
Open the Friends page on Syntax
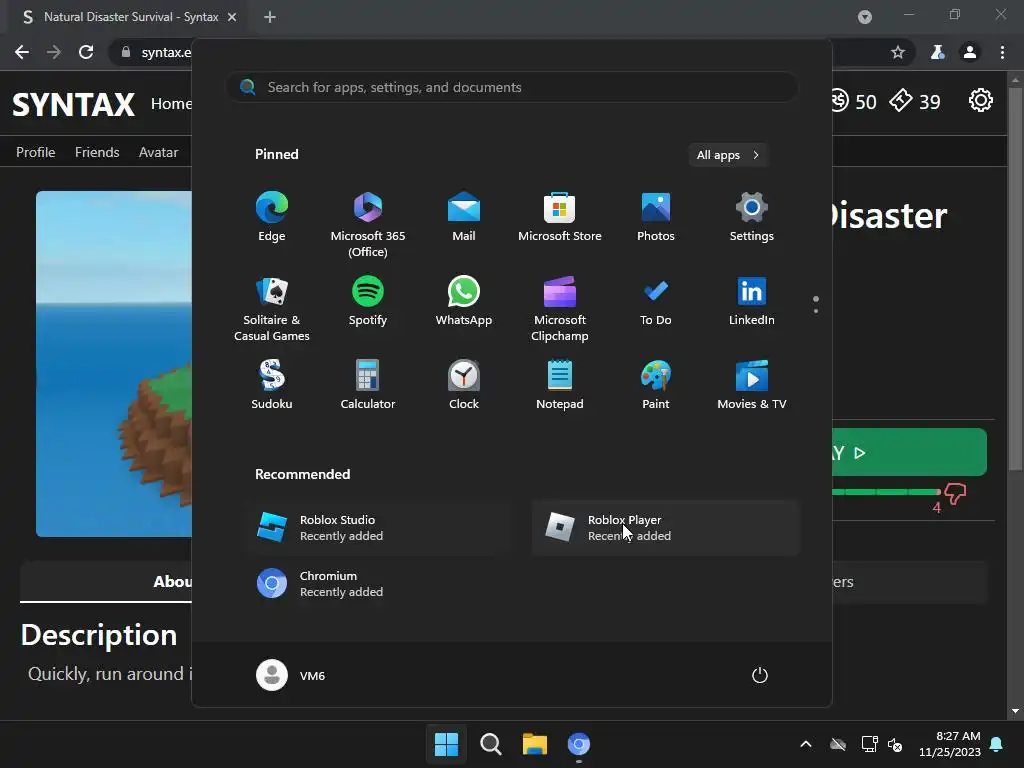point(97,152)
